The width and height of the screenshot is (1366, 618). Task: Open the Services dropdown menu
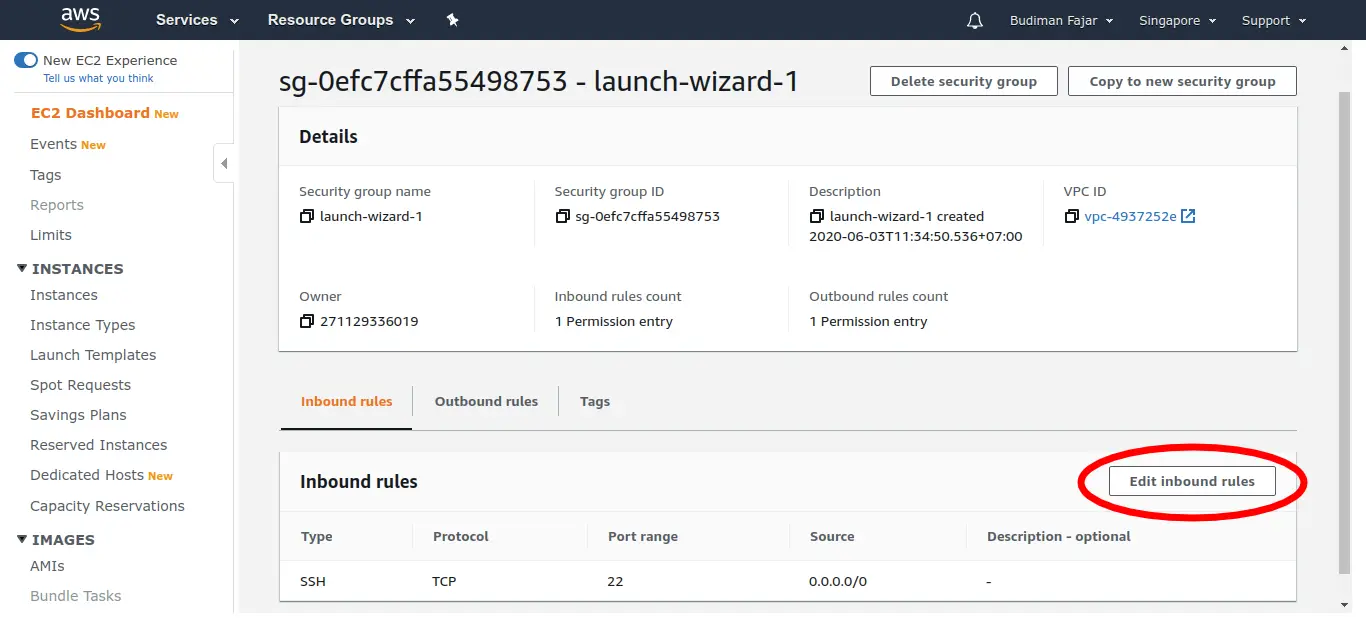coord(197,20)
